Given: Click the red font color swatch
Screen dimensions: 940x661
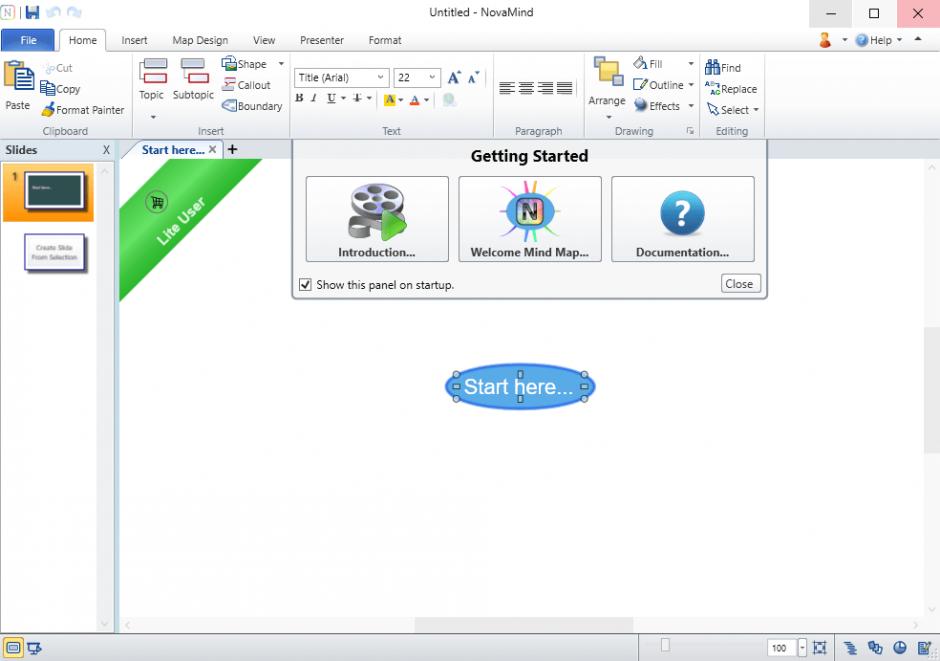Looking at the screenshot, I should coord(414,99).
